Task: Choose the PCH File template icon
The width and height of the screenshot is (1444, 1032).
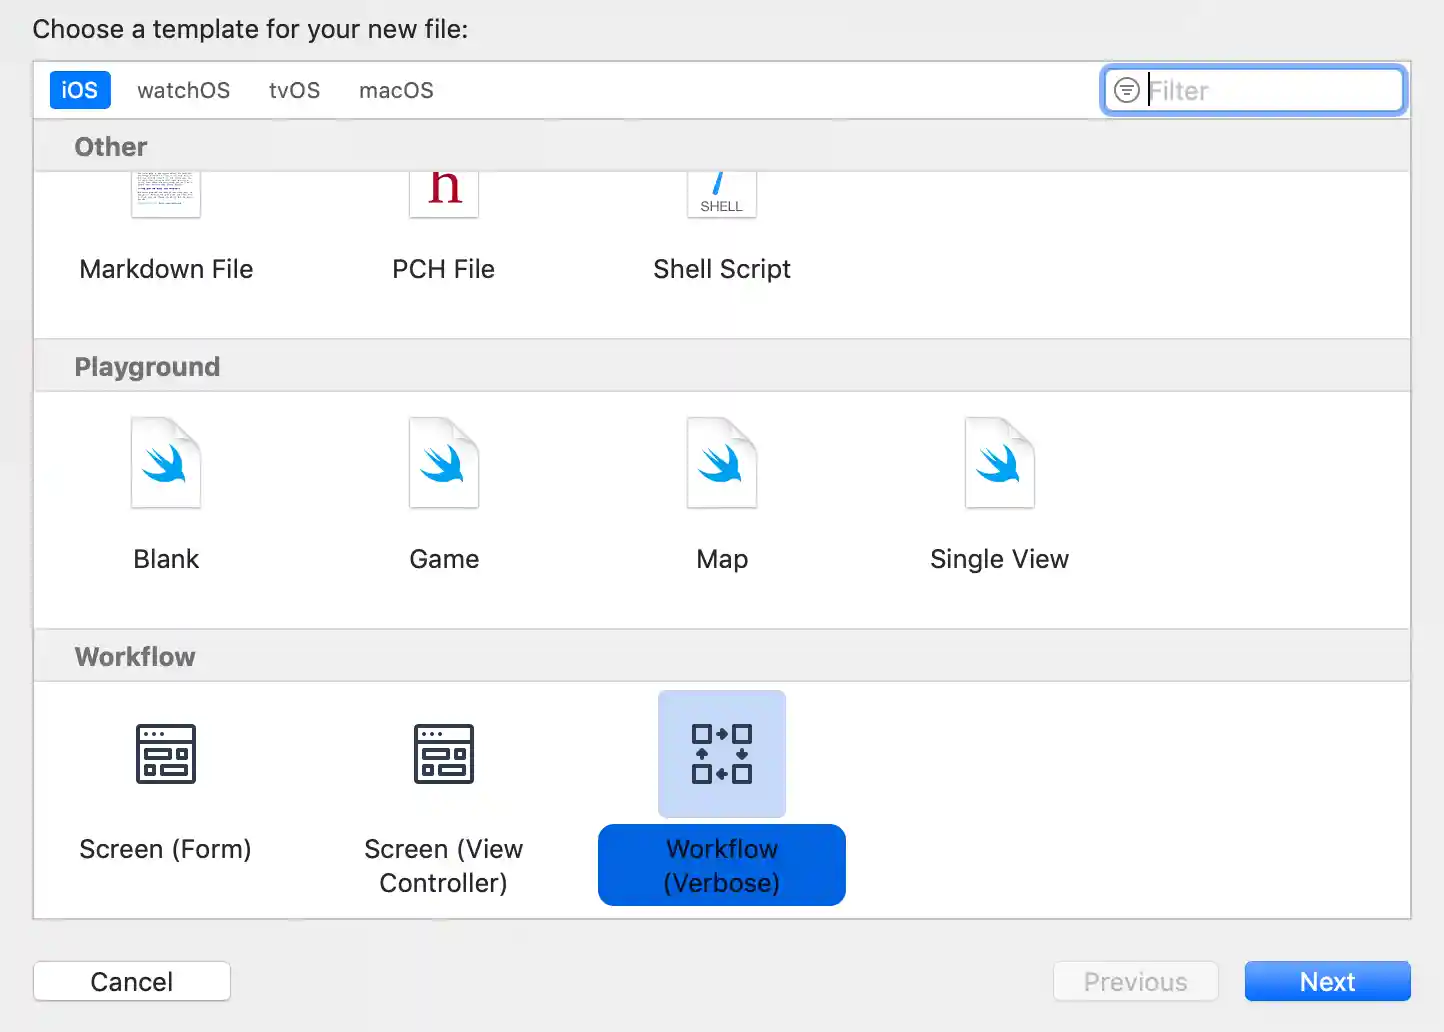Action: coord(444,195)
